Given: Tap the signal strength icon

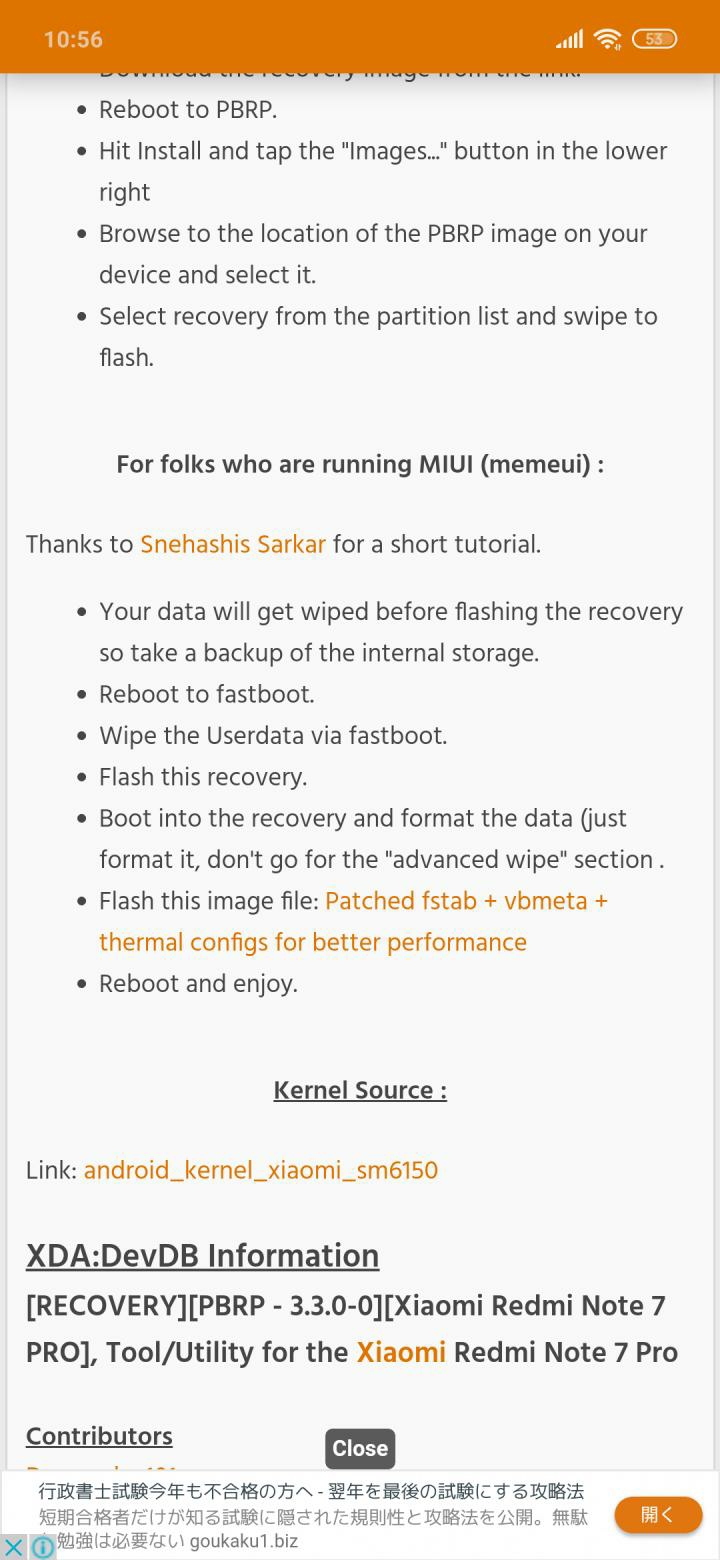Looking at the screenshot, I should [569, 39].
